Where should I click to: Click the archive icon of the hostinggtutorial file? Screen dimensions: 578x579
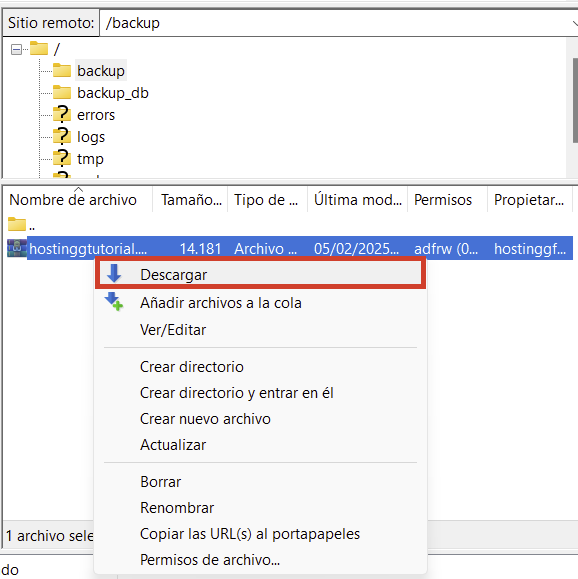click(17, 248)
